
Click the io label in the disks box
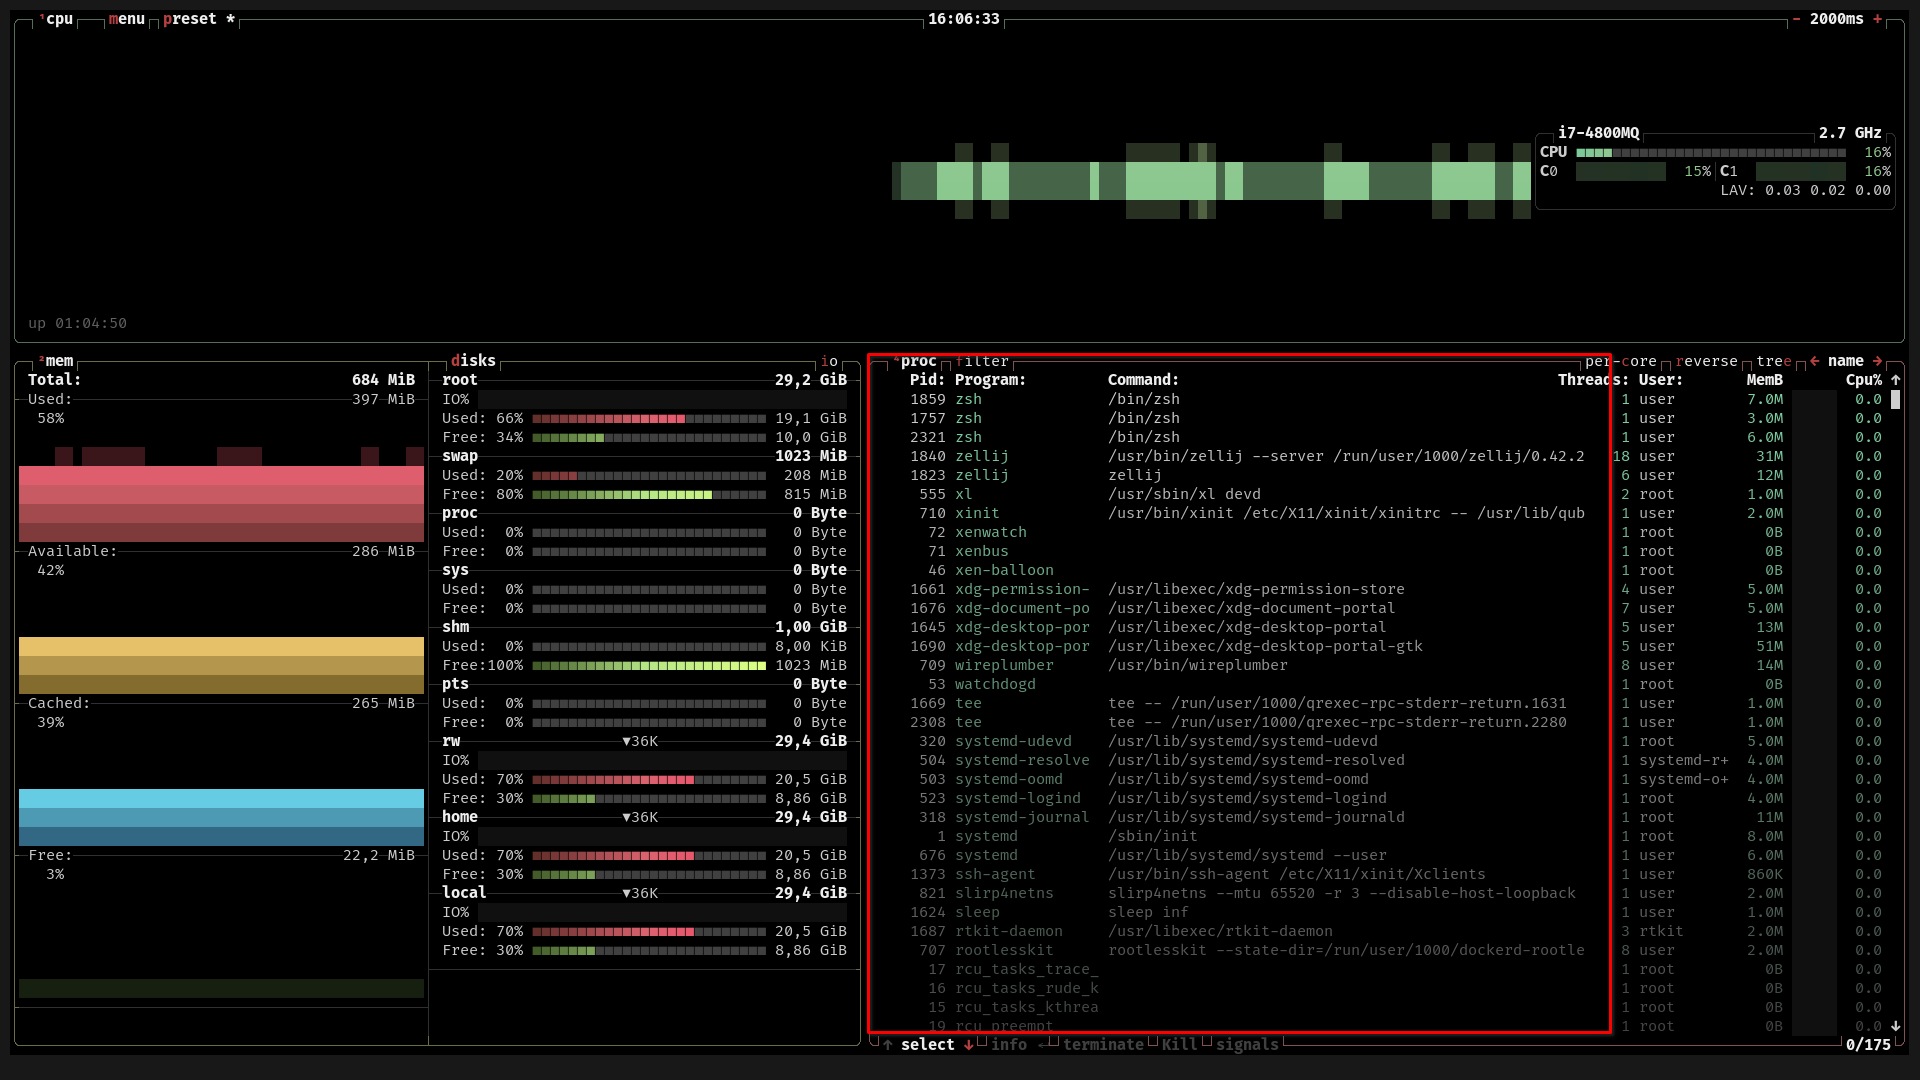[828, 361]
